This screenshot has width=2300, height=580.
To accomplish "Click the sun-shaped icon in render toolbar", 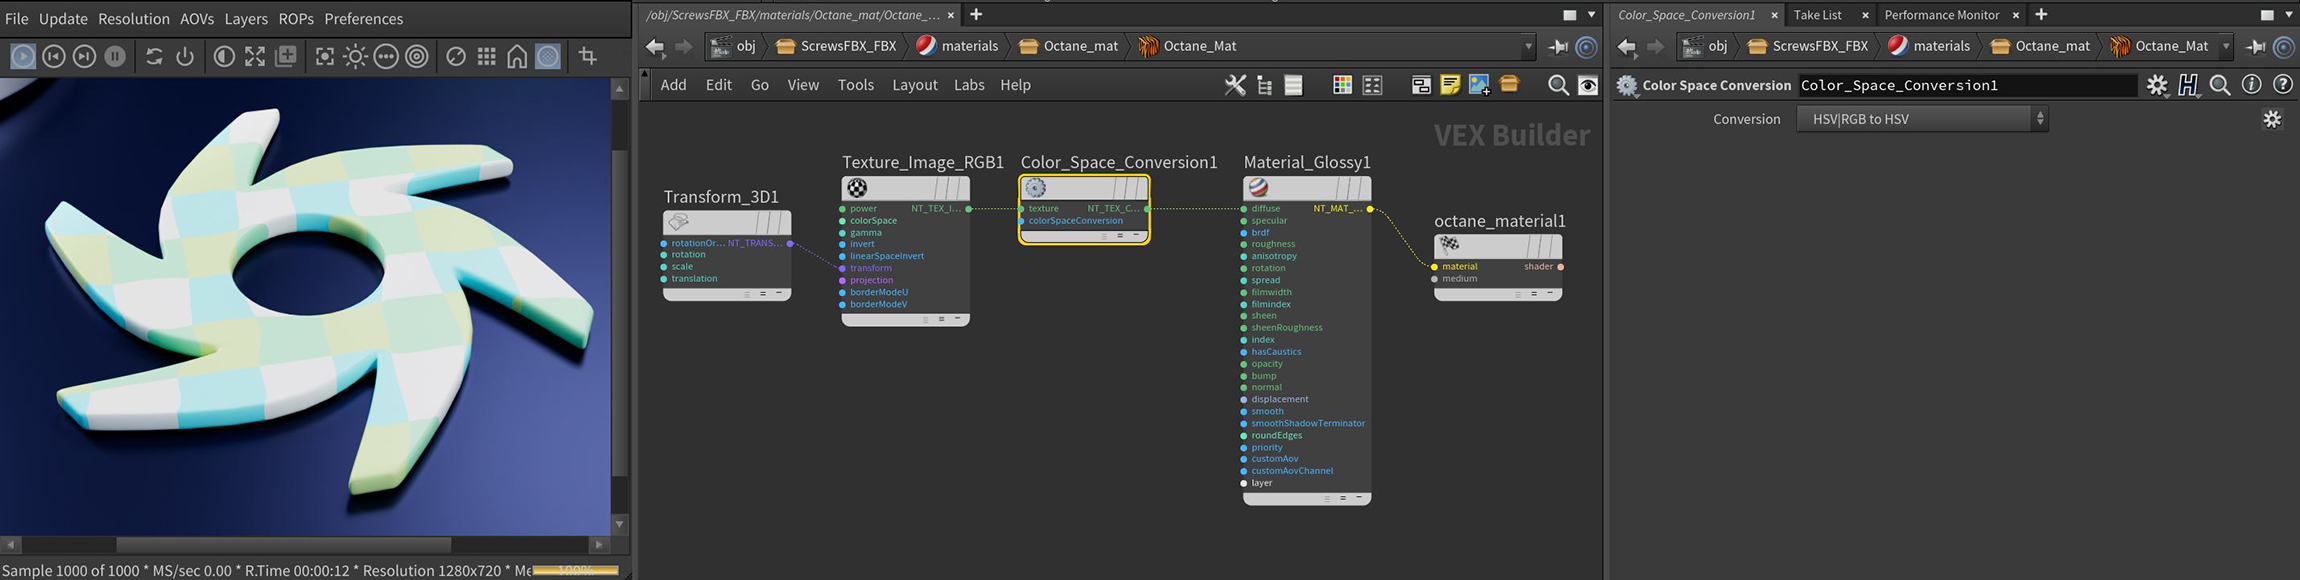I will (x=355, y=57).
